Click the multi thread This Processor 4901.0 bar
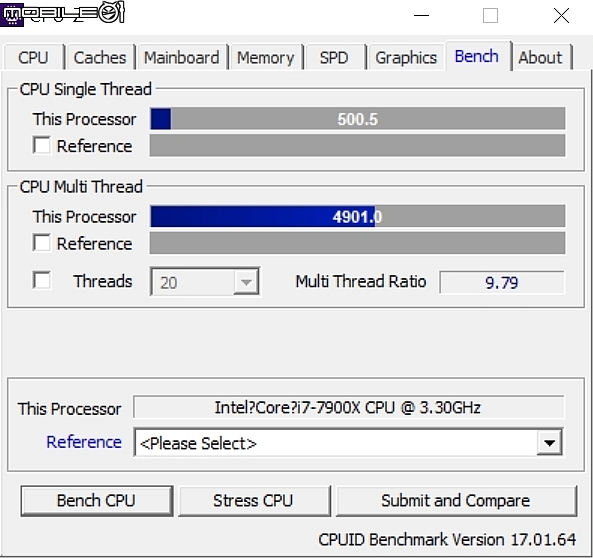Image resolution: width=593 pixels, height=558 pixels. tap(358, 216)
